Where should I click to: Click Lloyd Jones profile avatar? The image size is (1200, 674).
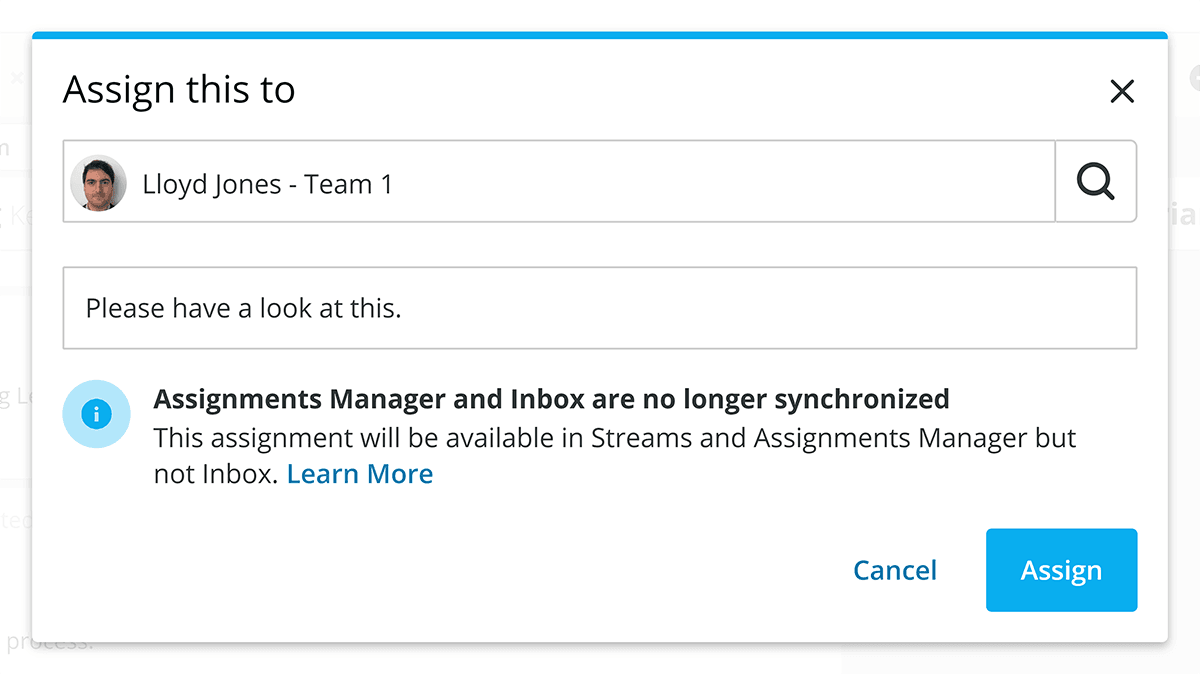tap(98, 183)
